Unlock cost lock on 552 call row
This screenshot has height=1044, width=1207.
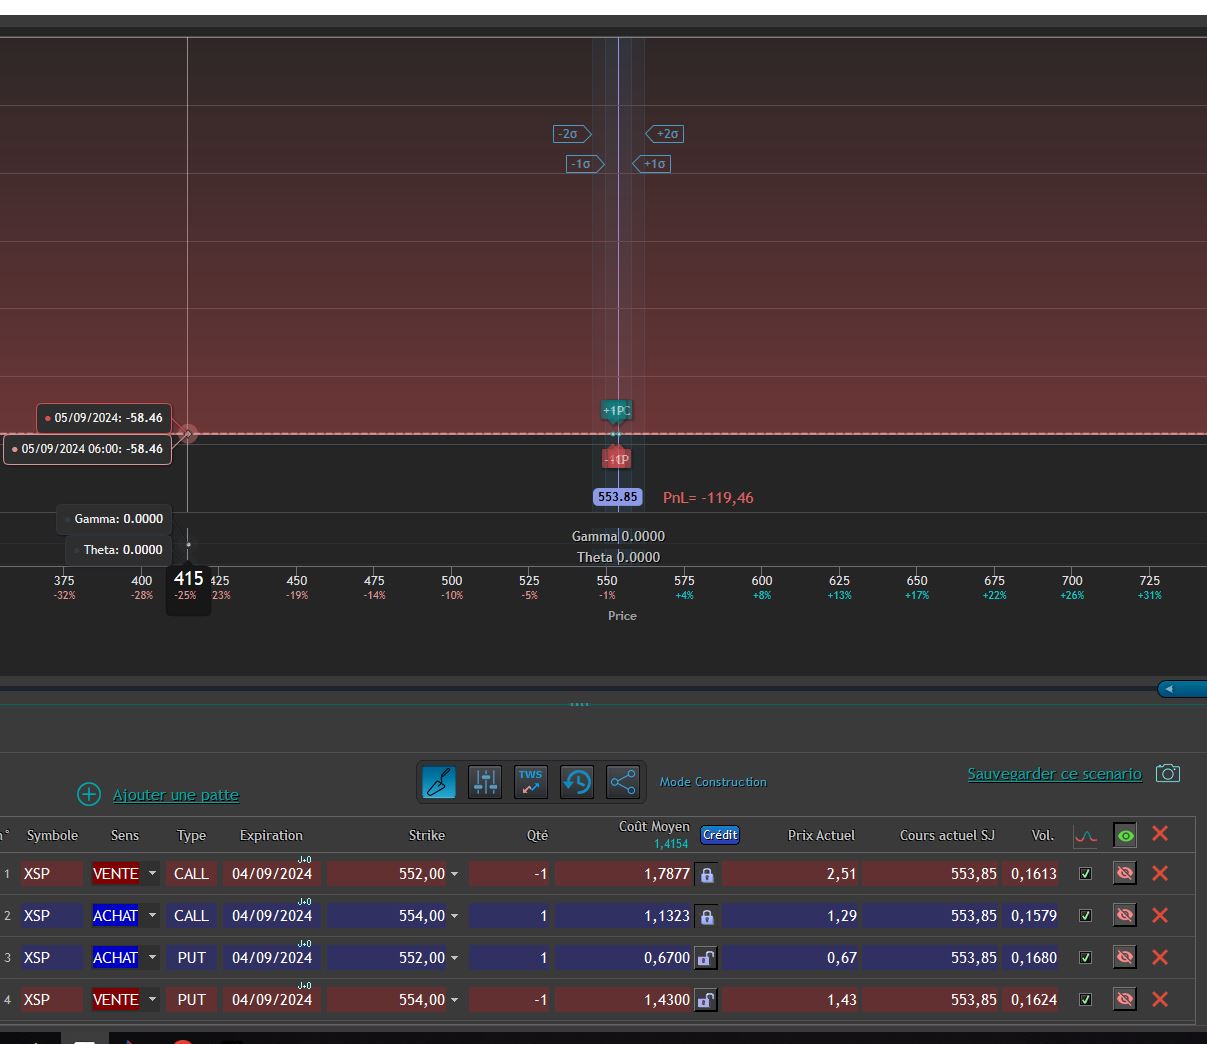click(x=707, y=874)
